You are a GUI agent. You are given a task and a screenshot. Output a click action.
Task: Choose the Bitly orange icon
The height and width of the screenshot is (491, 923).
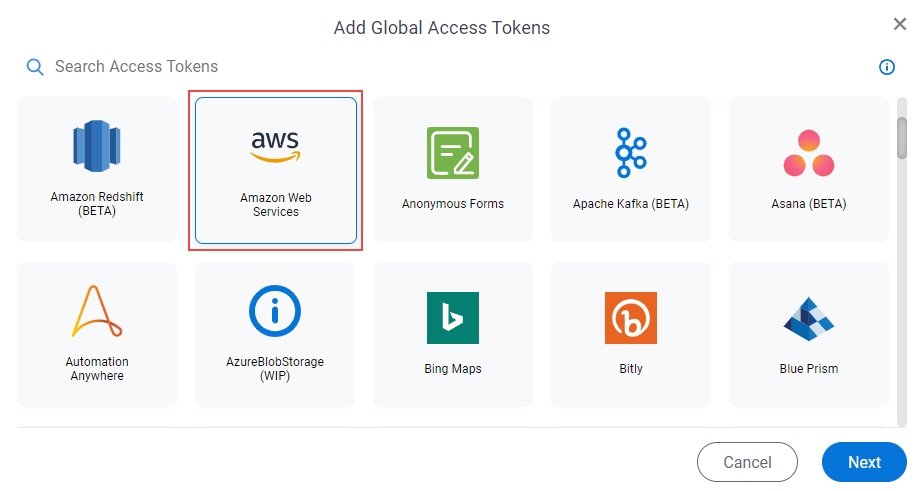tap(630, 318)
